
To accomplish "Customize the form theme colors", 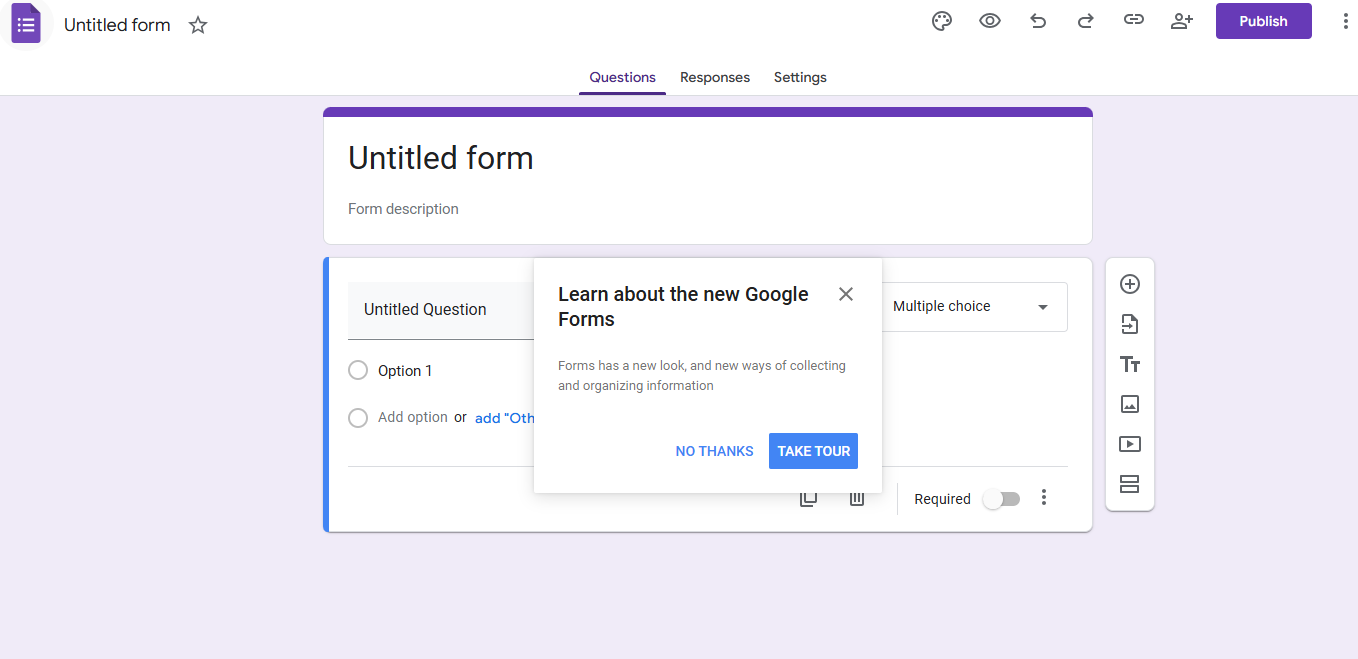I will pyautogui.click(x=941, y=20).
